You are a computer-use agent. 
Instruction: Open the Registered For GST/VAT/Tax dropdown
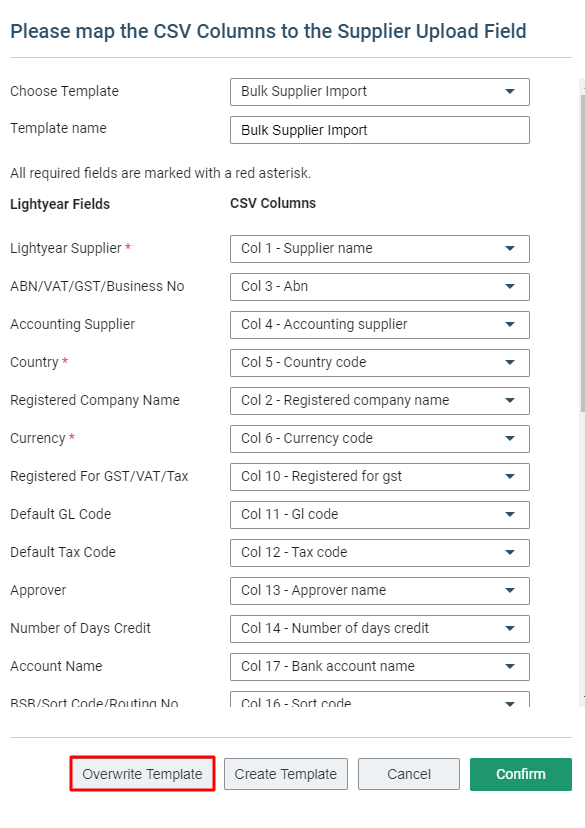(x=380, y=477)
